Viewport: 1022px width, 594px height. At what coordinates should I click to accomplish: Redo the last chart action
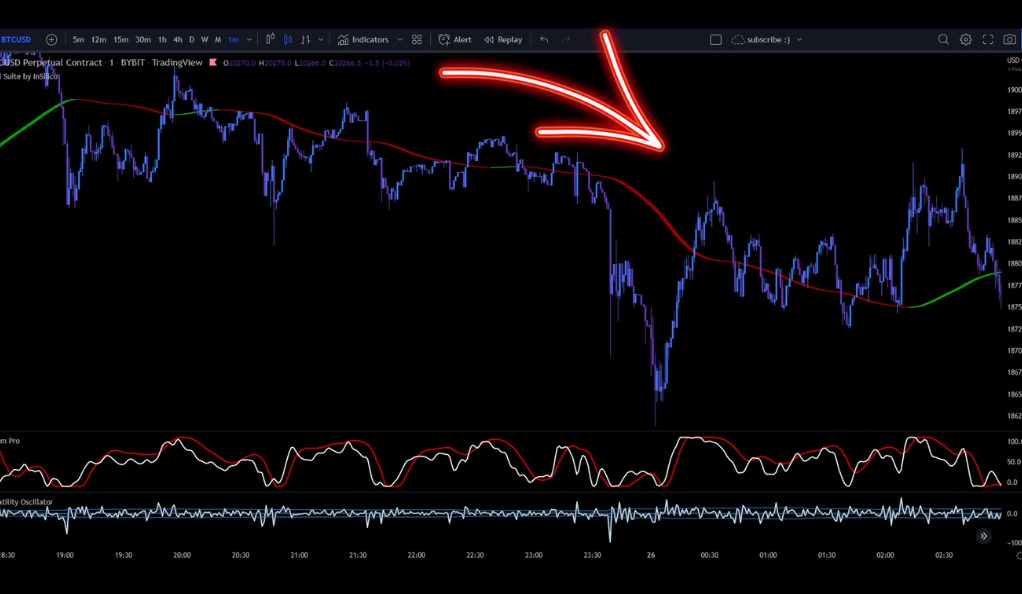pos(566,40)
